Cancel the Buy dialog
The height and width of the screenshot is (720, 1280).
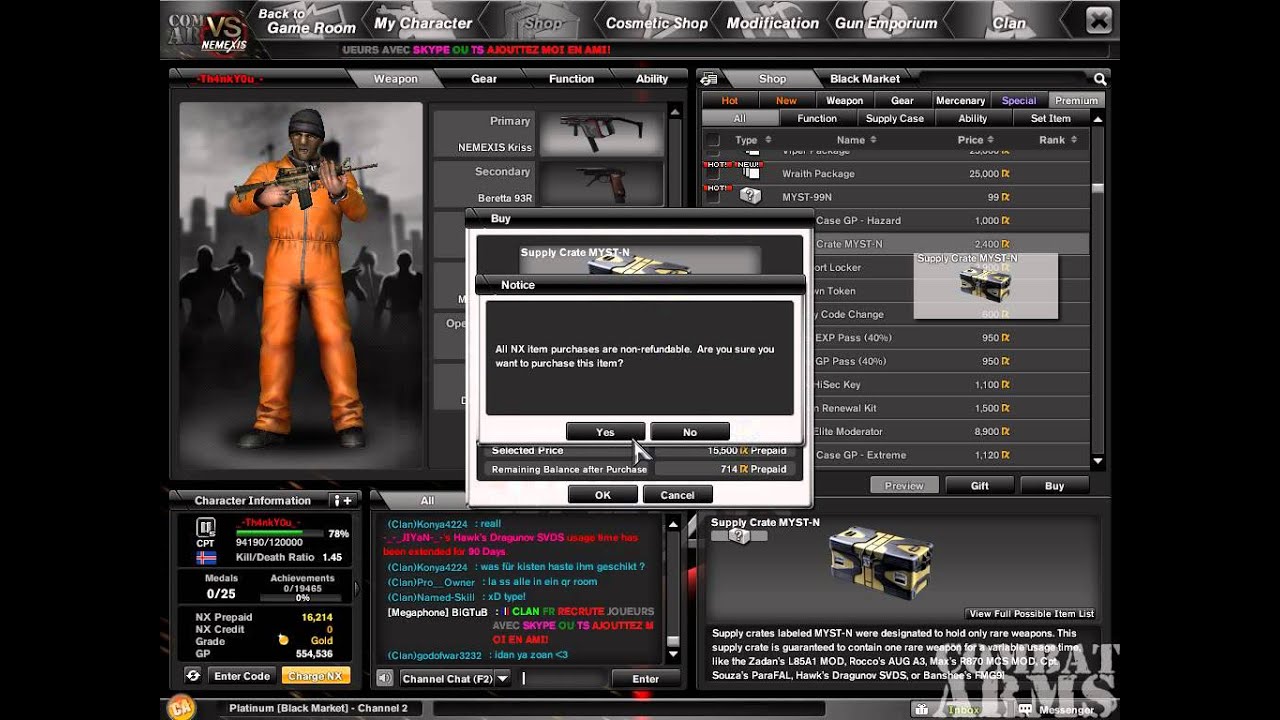coord(677,494)
